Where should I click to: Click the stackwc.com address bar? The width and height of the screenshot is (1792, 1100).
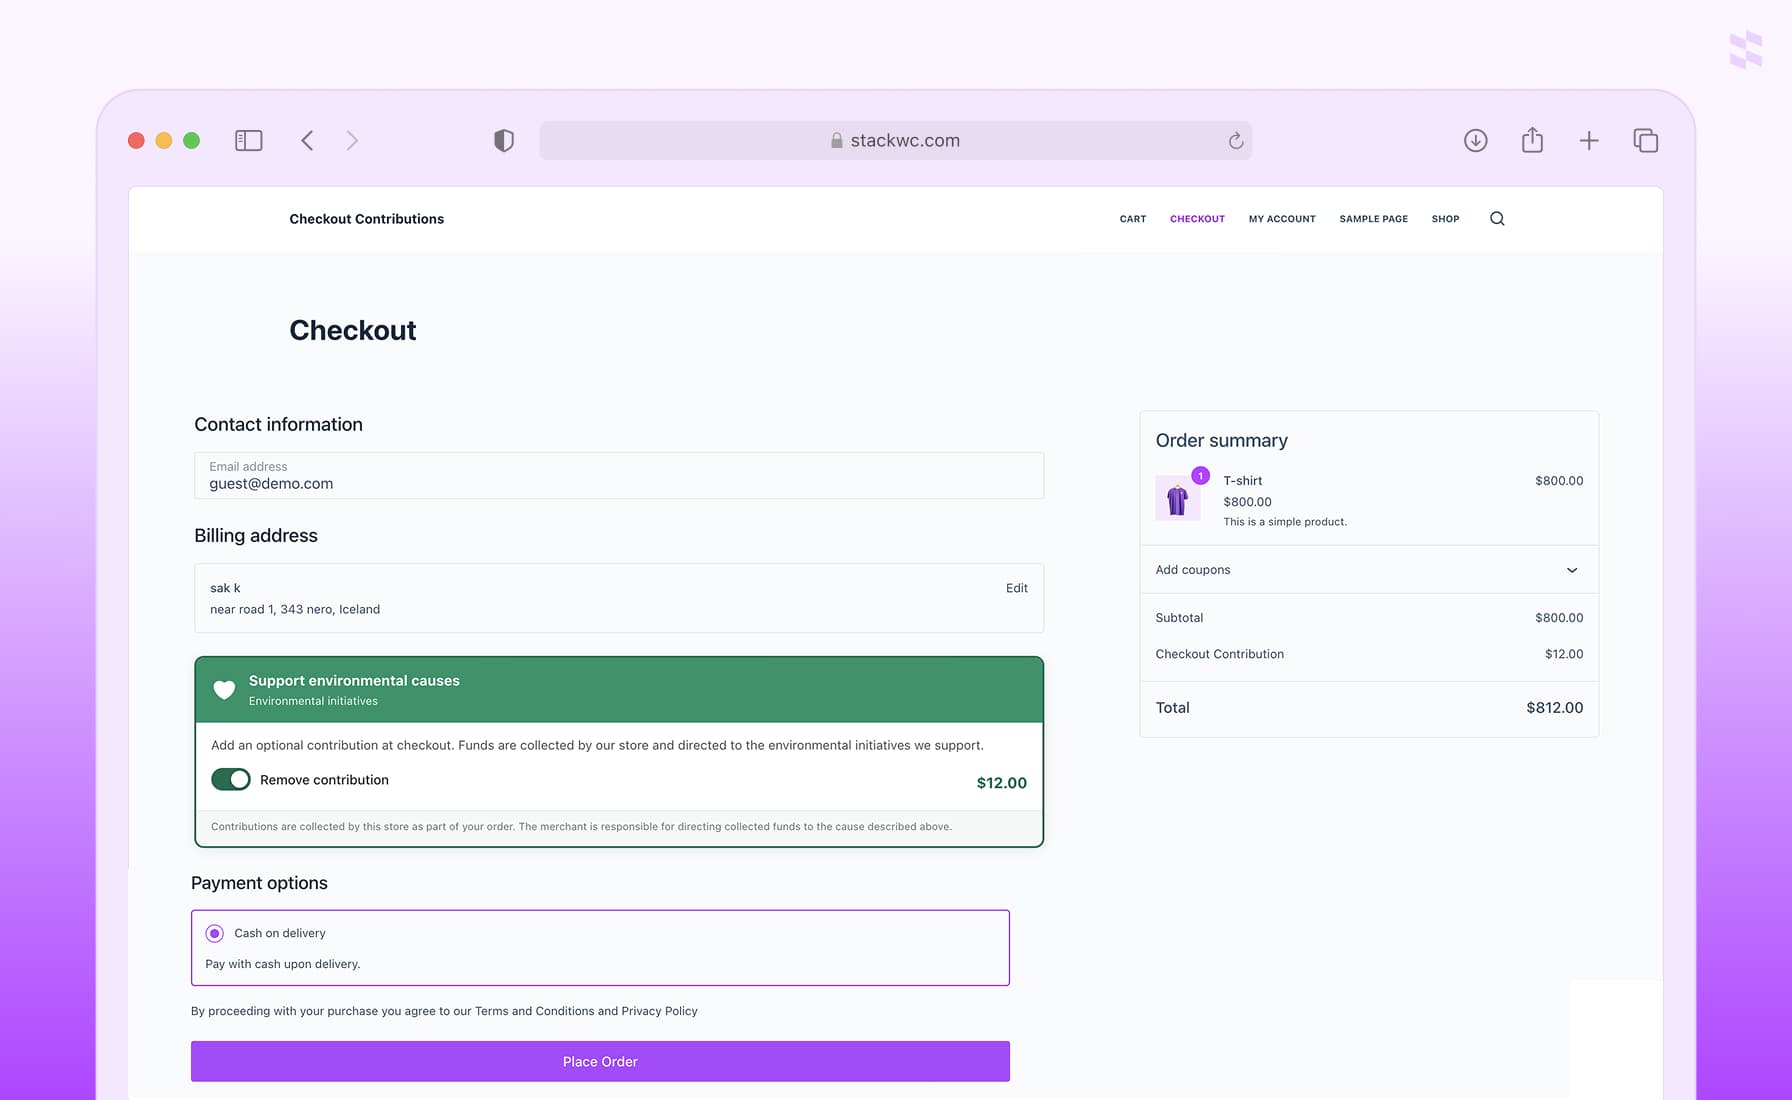pos(895,141)
